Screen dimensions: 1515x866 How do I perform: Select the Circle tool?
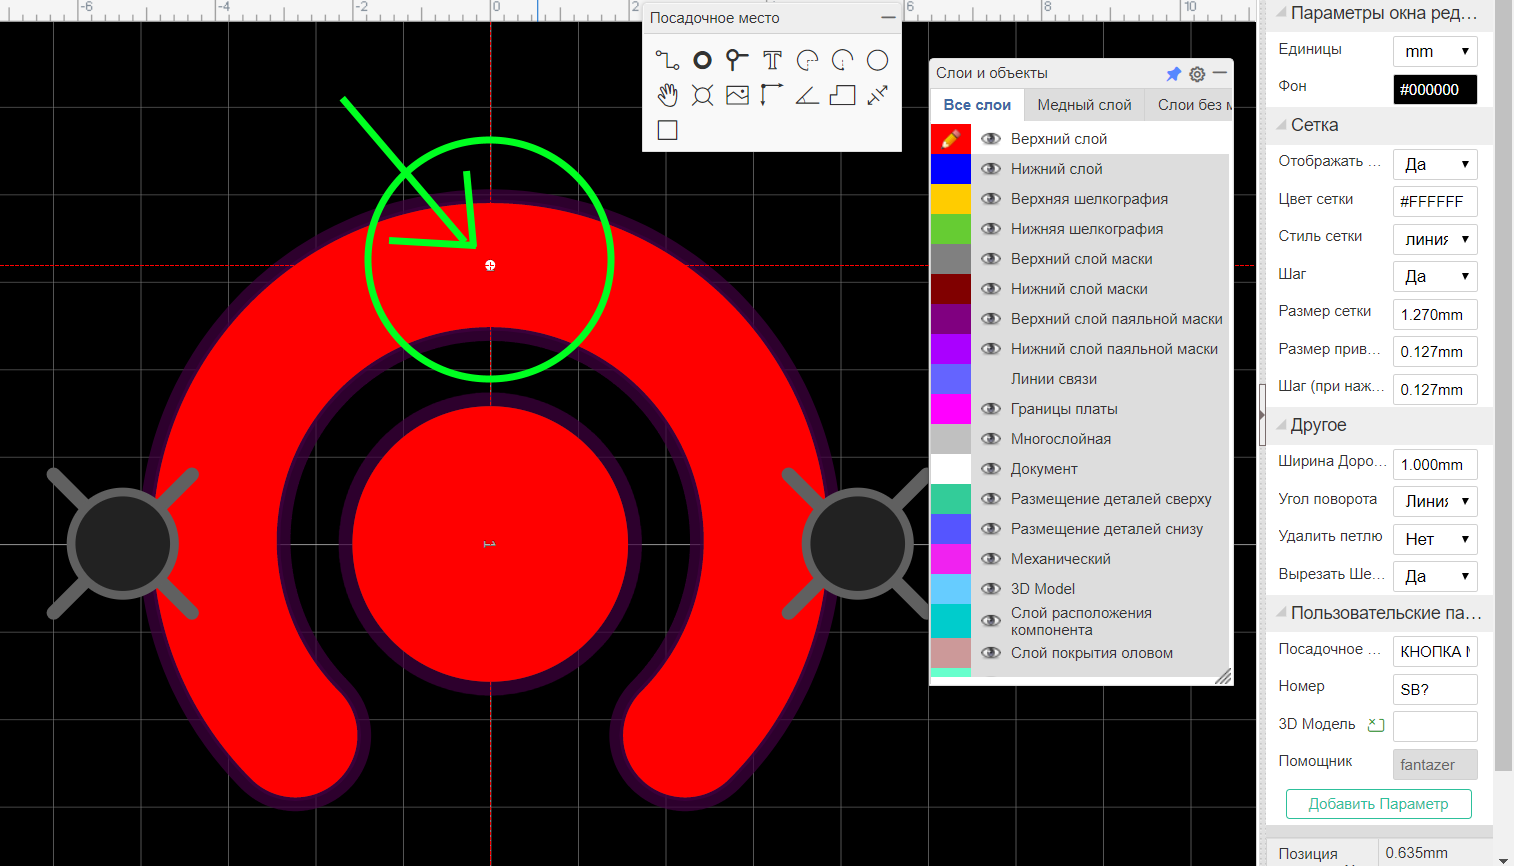(877, 60)
